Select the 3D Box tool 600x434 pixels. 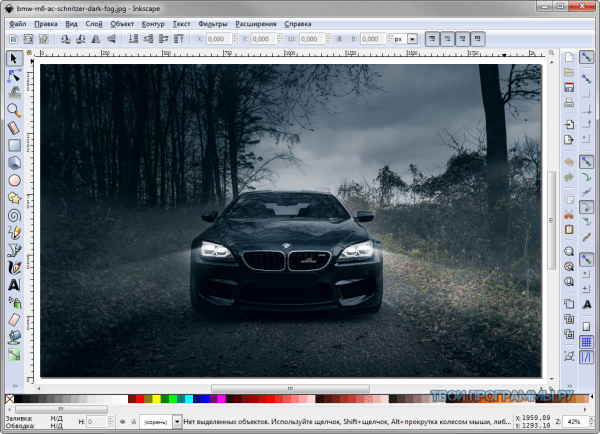pyautogui.click(x=14, y=163)
